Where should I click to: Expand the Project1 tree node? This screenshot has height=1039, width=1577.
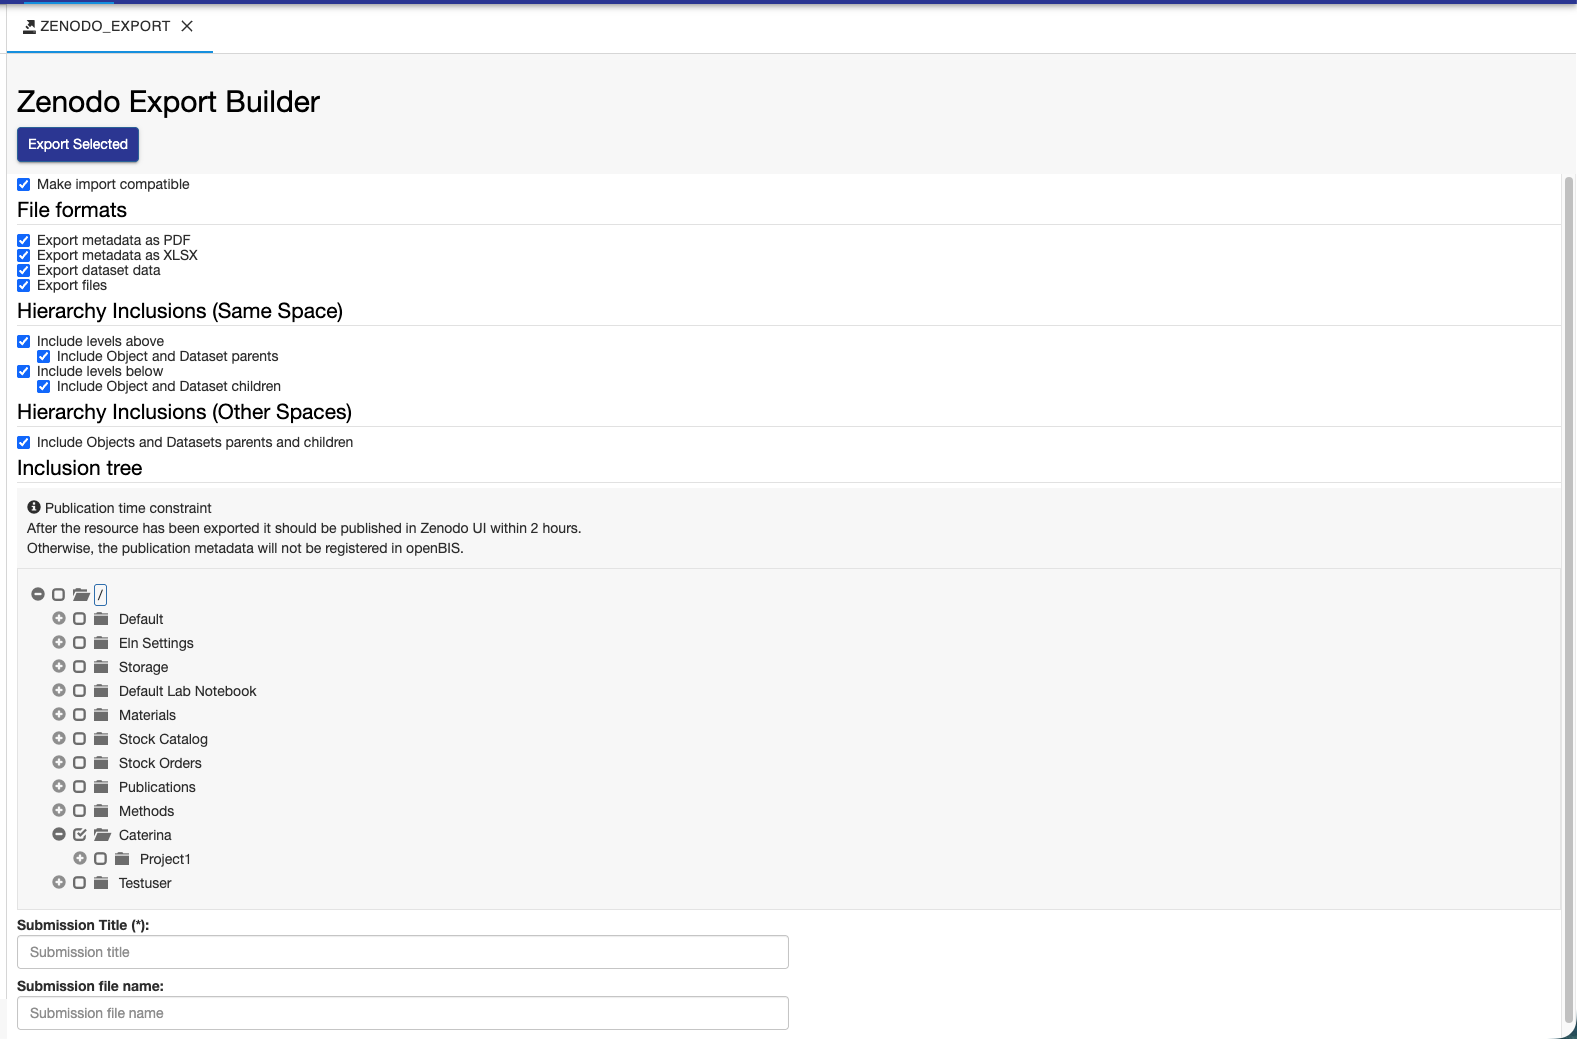click(x=80, y=858)
